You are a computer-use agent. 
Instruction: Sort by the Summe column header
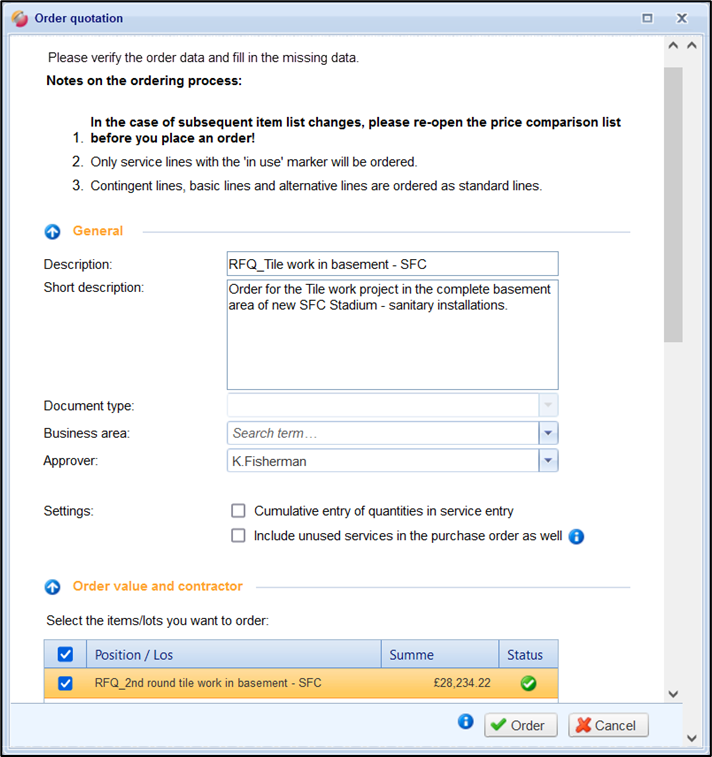pyautogui.click(x=439, y=655)
